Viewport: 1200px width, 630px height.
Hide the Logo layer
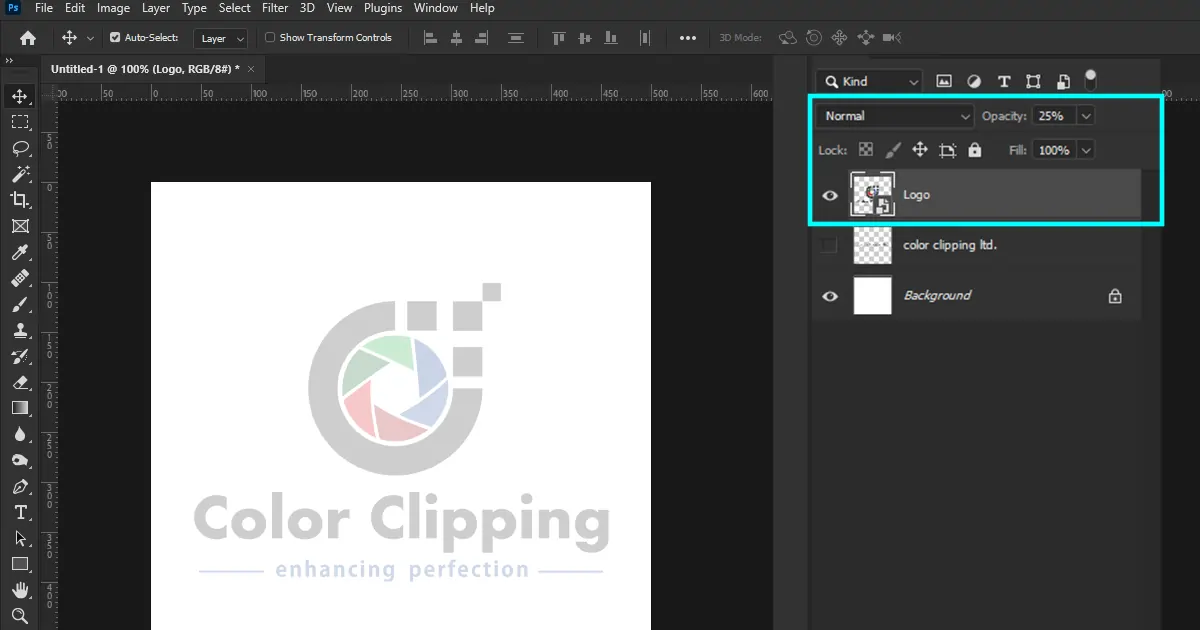pos(830,195)
